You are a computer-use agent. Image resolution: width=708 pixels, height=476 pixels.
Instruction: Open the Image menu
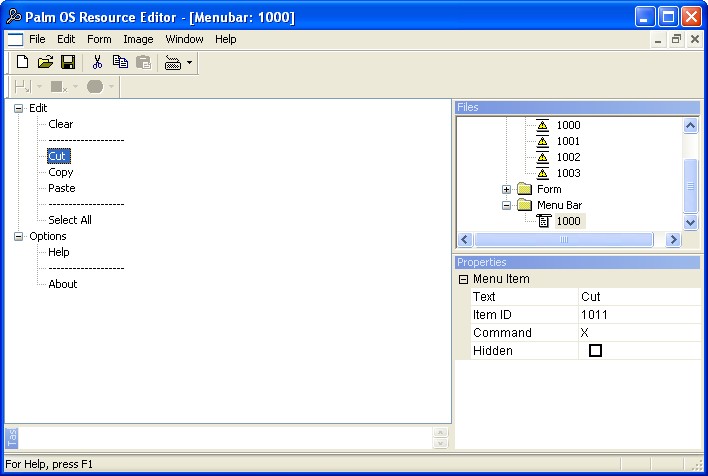pyautogui.click(x=138, y=39)
